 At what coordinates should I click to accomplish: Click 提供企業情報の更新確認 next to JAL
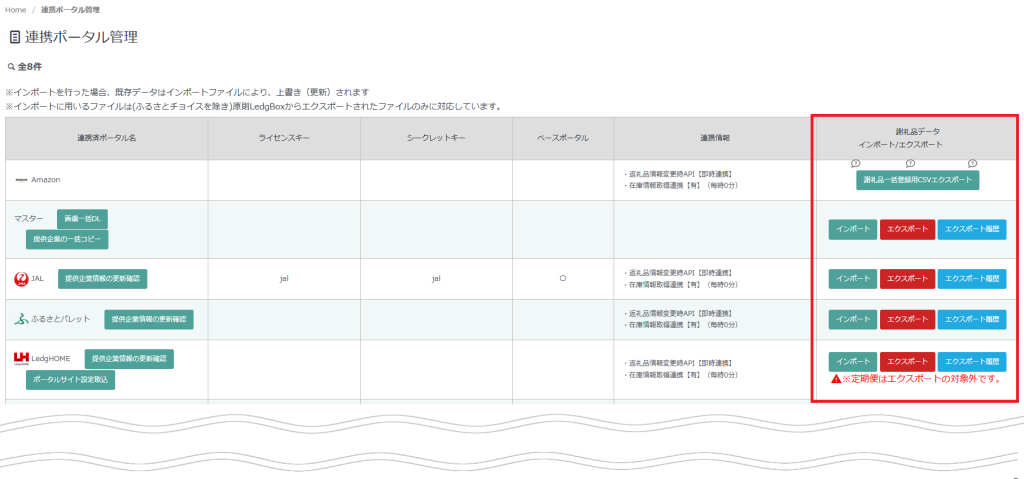103,278
